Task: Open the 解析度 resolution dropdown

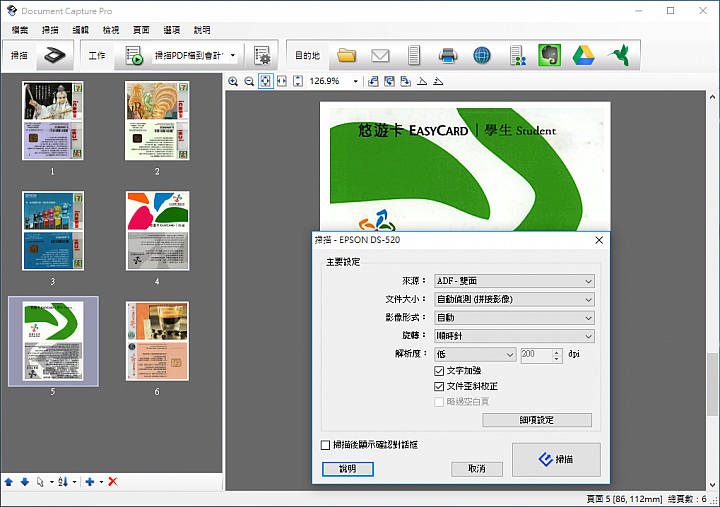Action: (475, 355)
